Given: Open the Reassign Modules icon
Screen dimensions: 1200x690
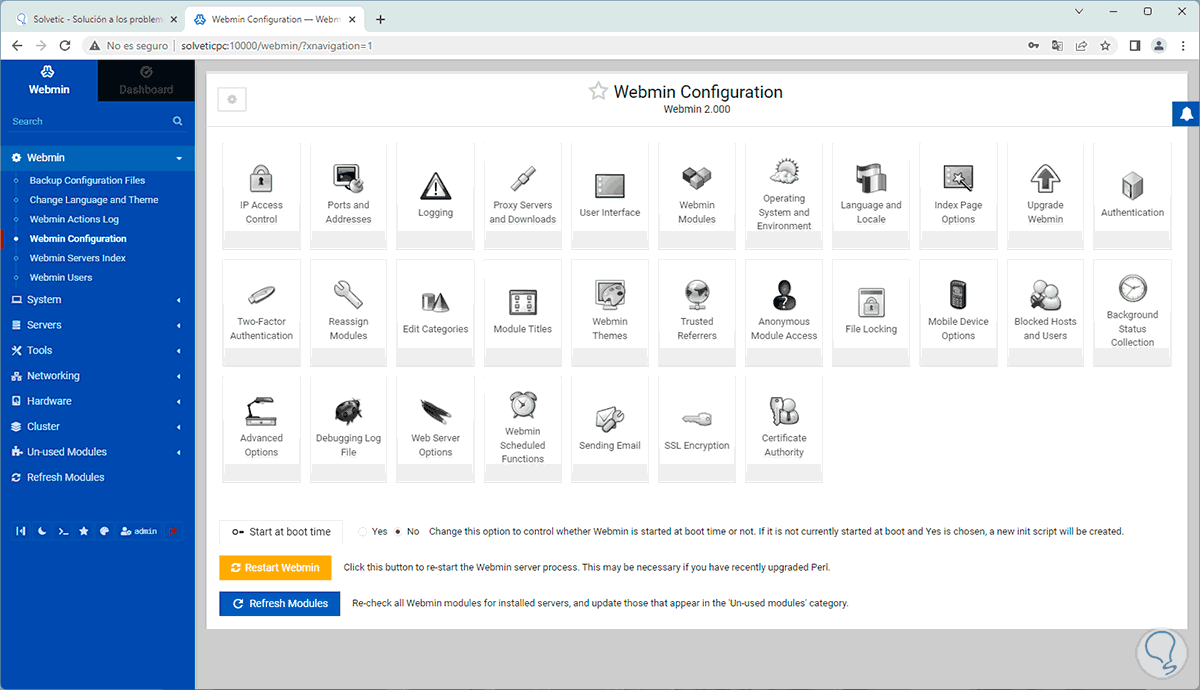Looking at the screenshot, I should (x=348, y=313).
